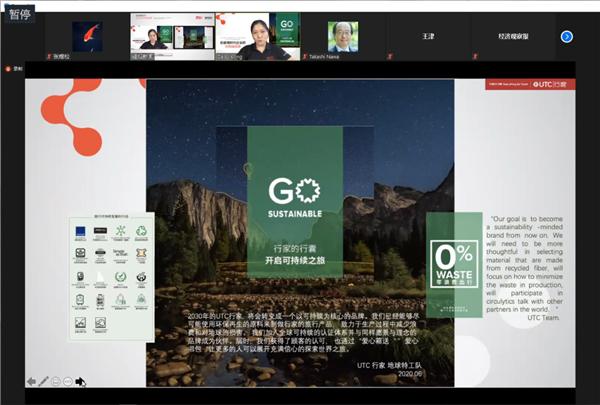Click the 0% WASTE green badge
This screenshot has width=600, height=405.
click(454, 265)
